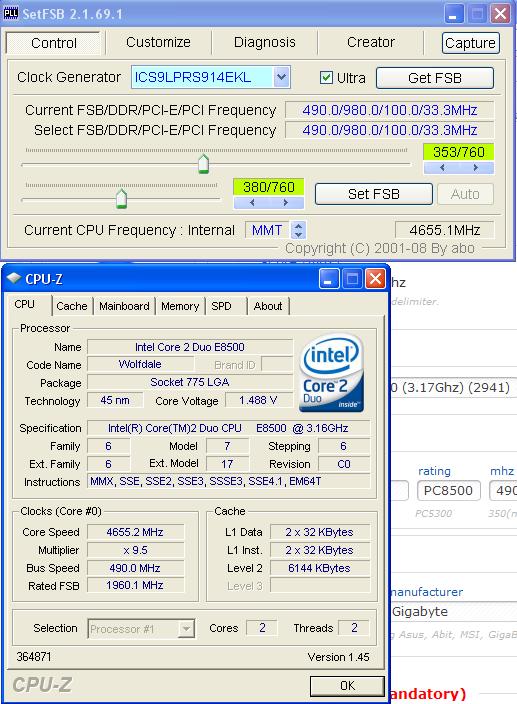Click the Level 2 6144 KBytes value
The image size is (517, 704).
[x=320, y=568]
